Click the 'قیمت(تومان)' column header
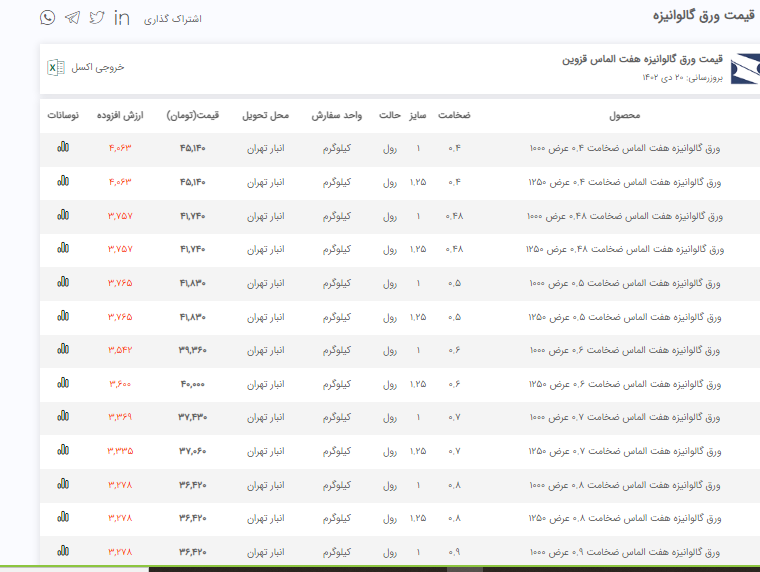Image resolution: width=760 pixels, height=572 pixels. point(193,115)
